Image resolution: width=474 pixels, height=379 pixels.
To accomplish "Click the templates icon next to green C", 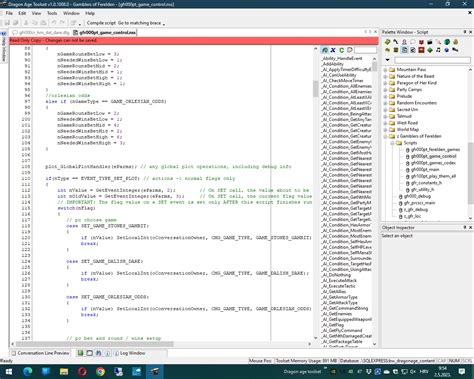I will pyautogui.click(x=350, y=50).
